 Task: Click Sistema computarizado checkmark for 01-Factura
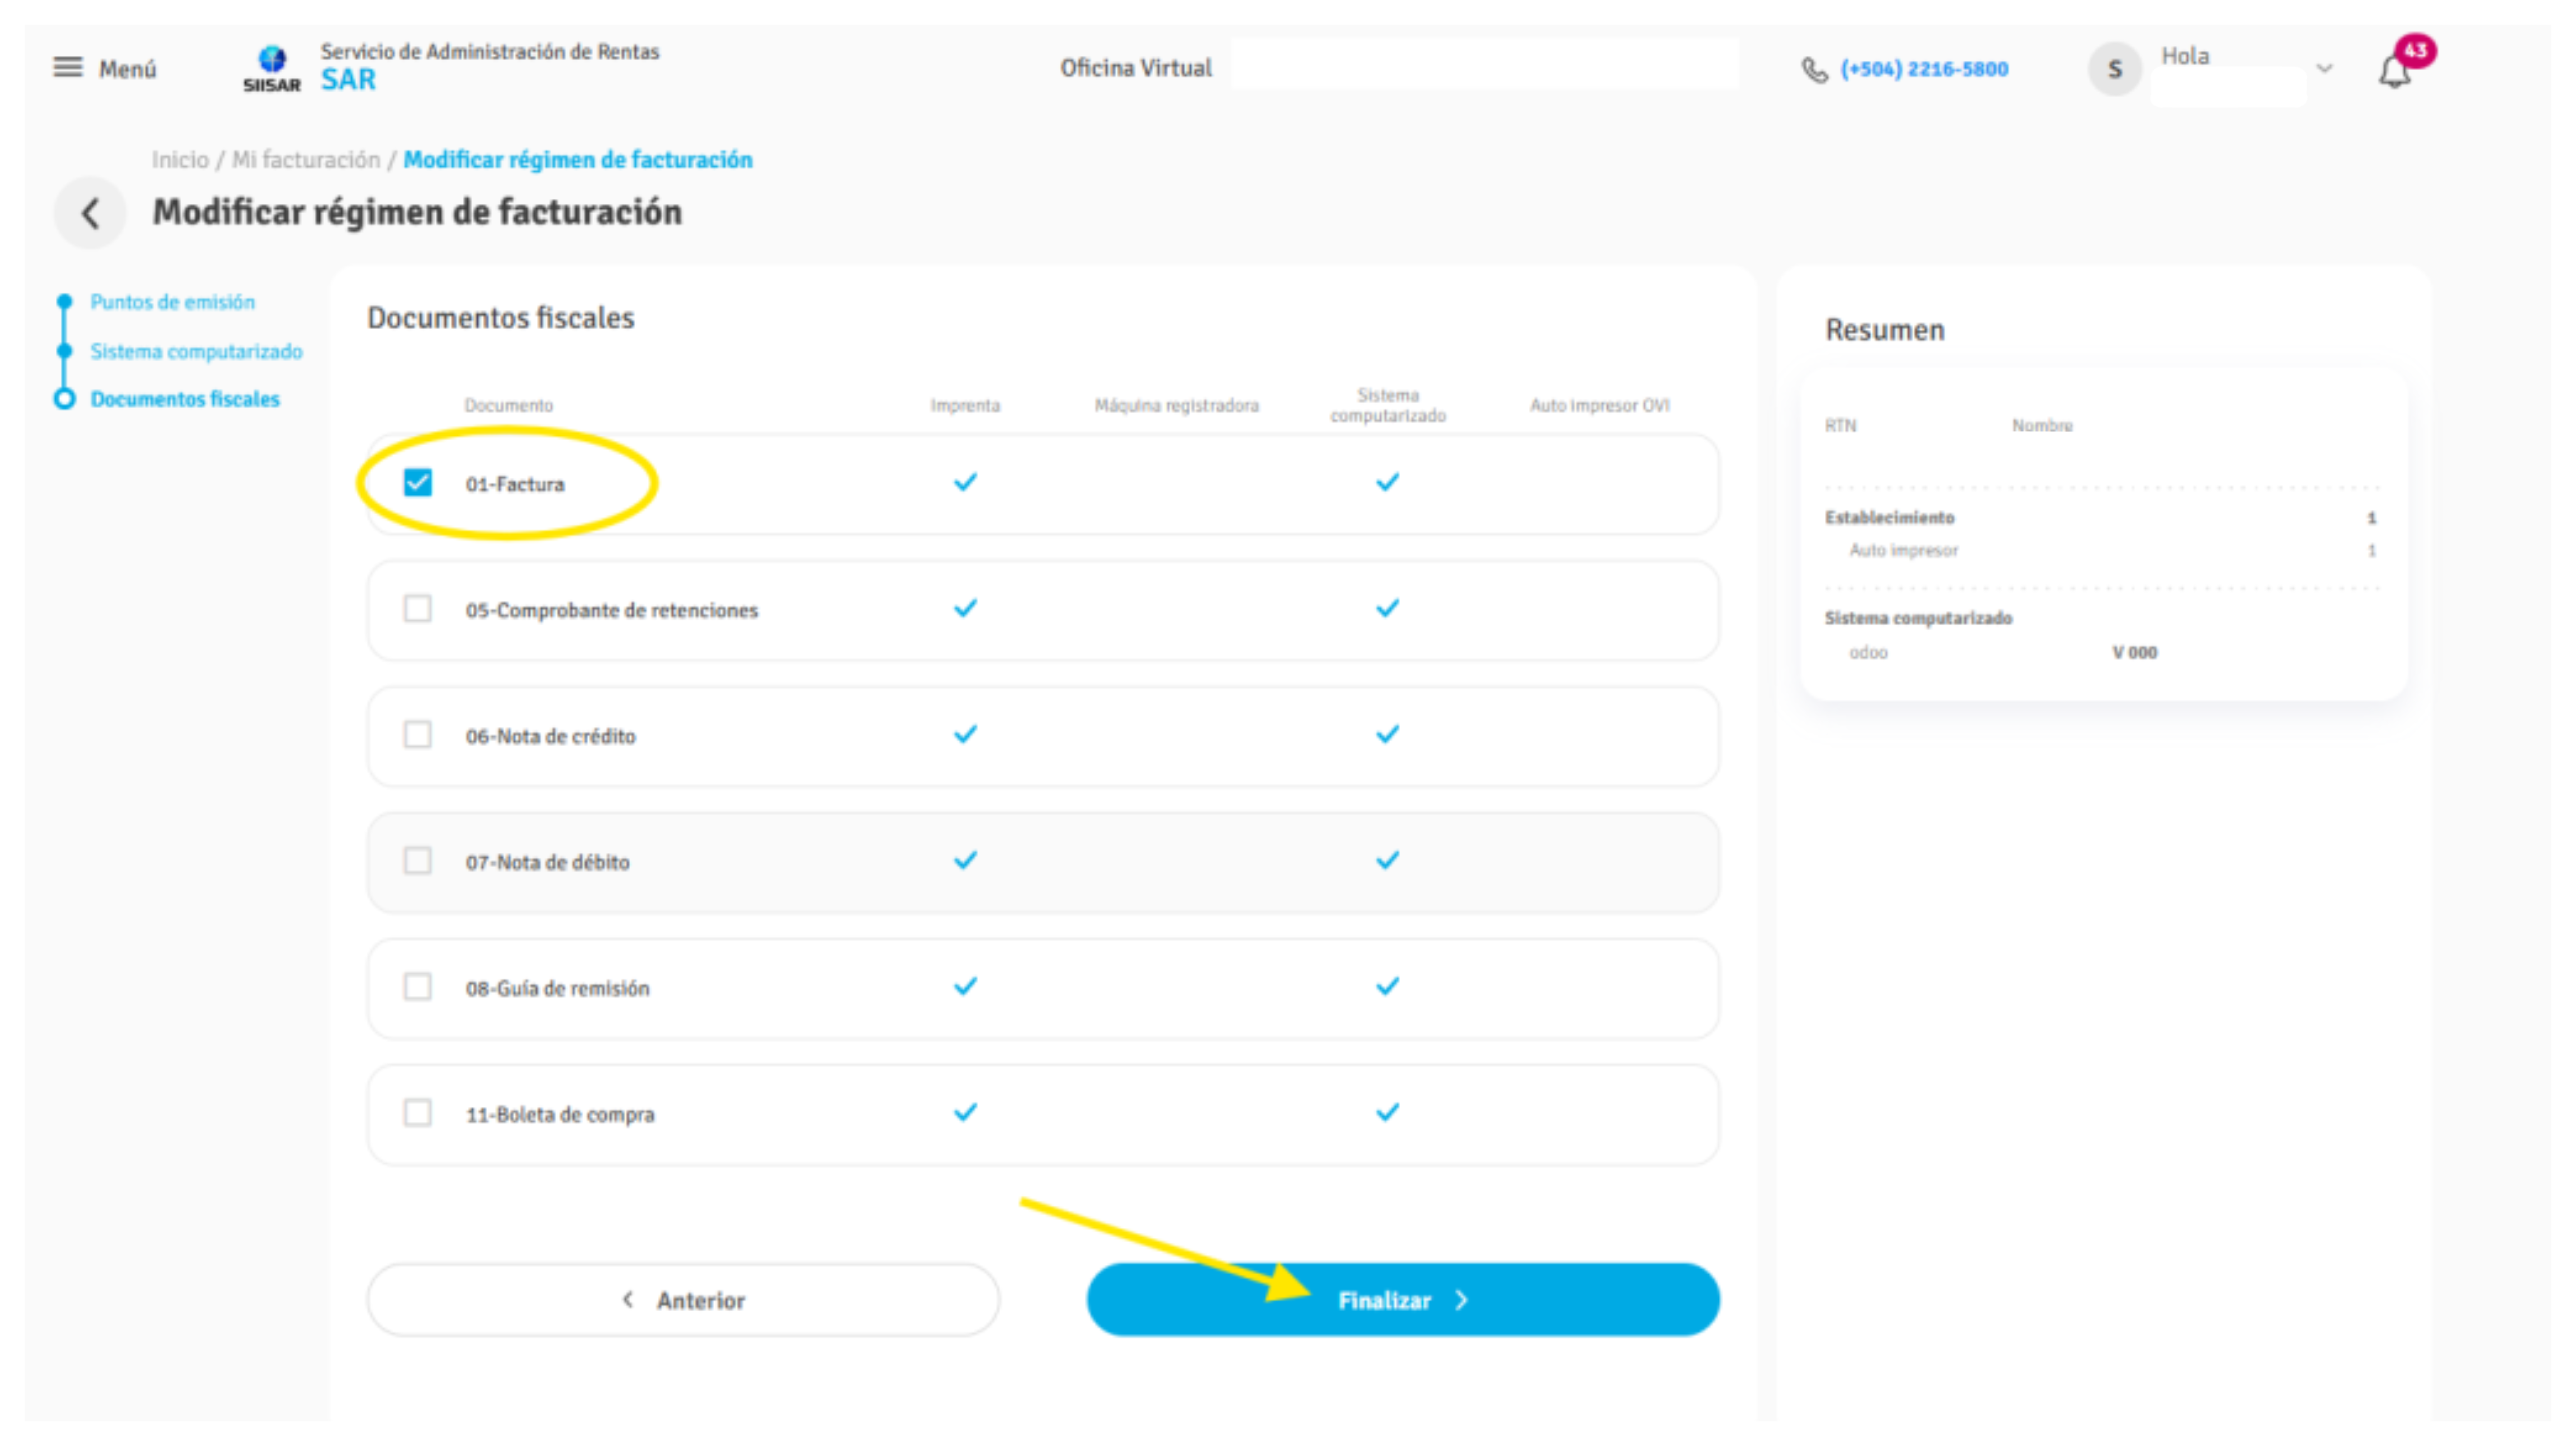[1387, 482]
